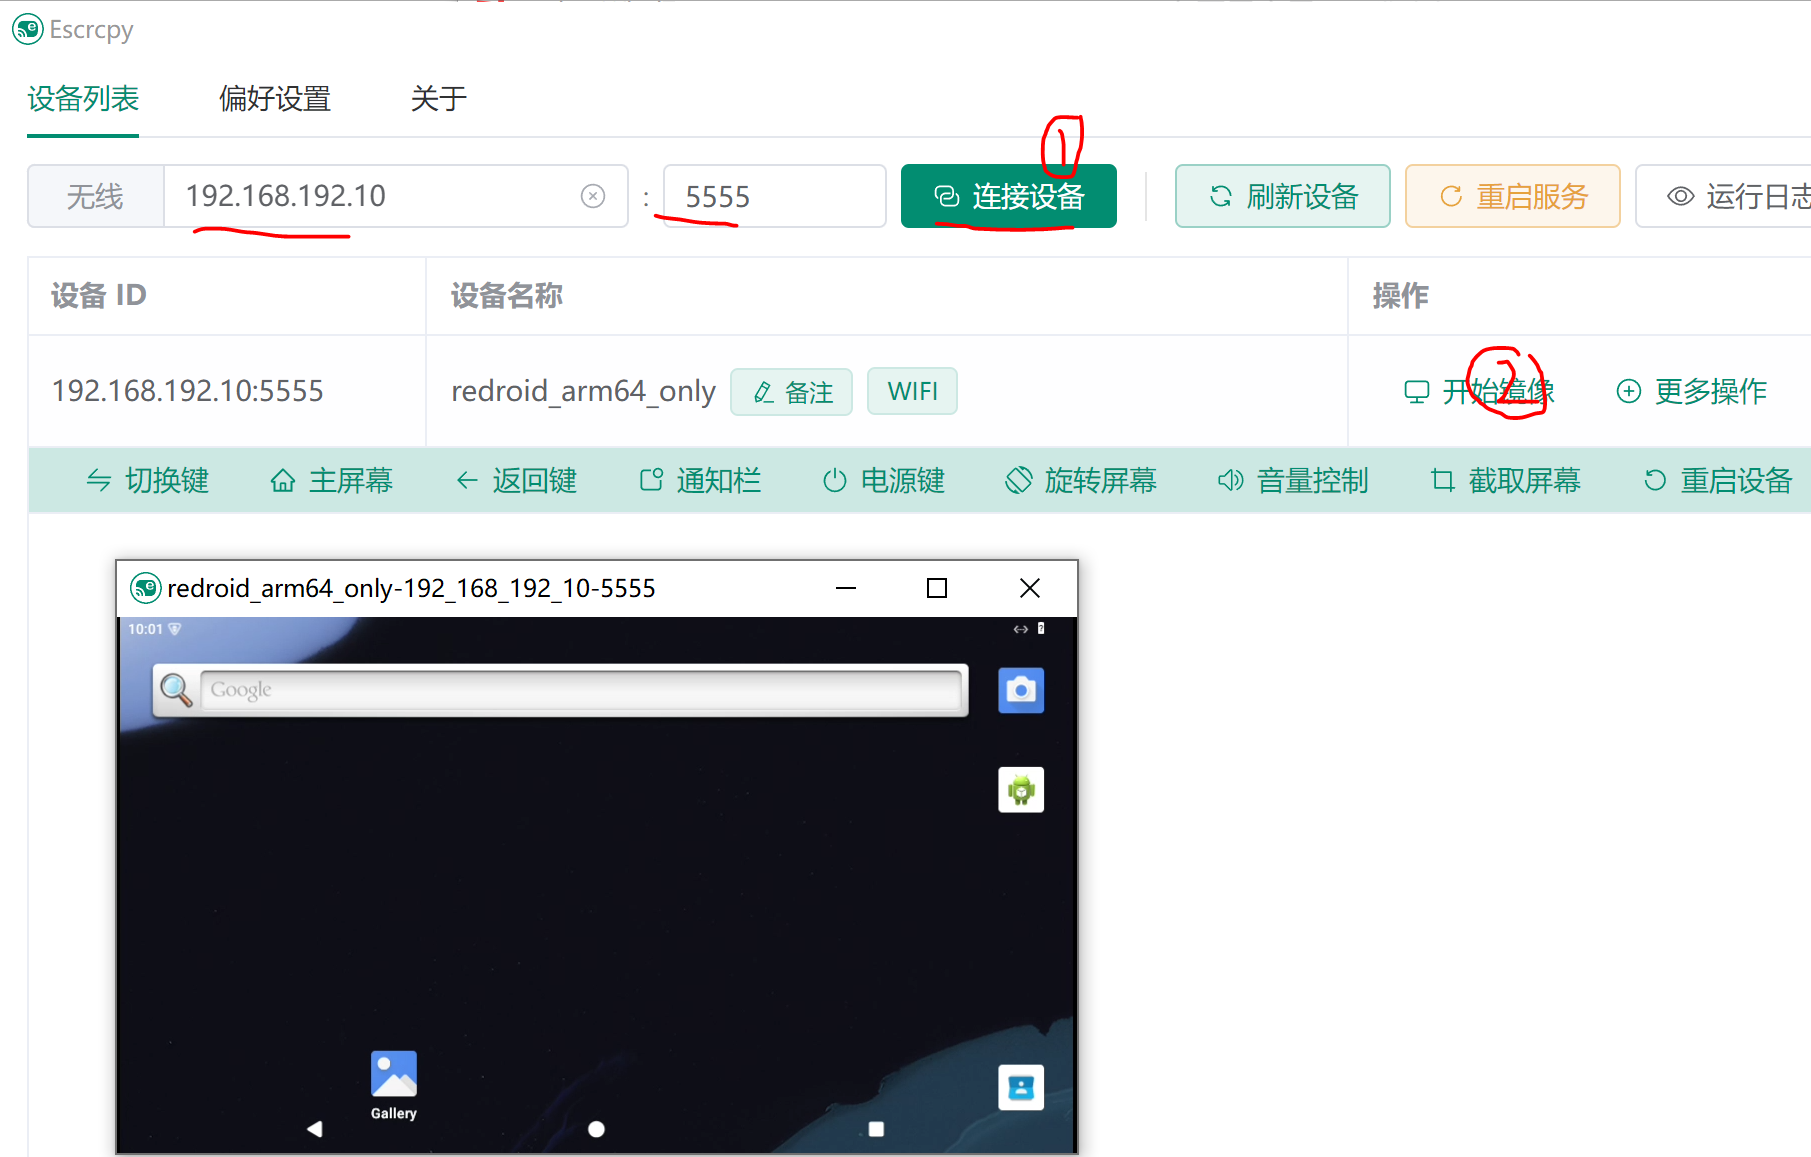The height and width of the screenshot is (1157, 1811).
Task: Tap the Android recents square button
Action: pyautogui.click(x=876, y=1129)
